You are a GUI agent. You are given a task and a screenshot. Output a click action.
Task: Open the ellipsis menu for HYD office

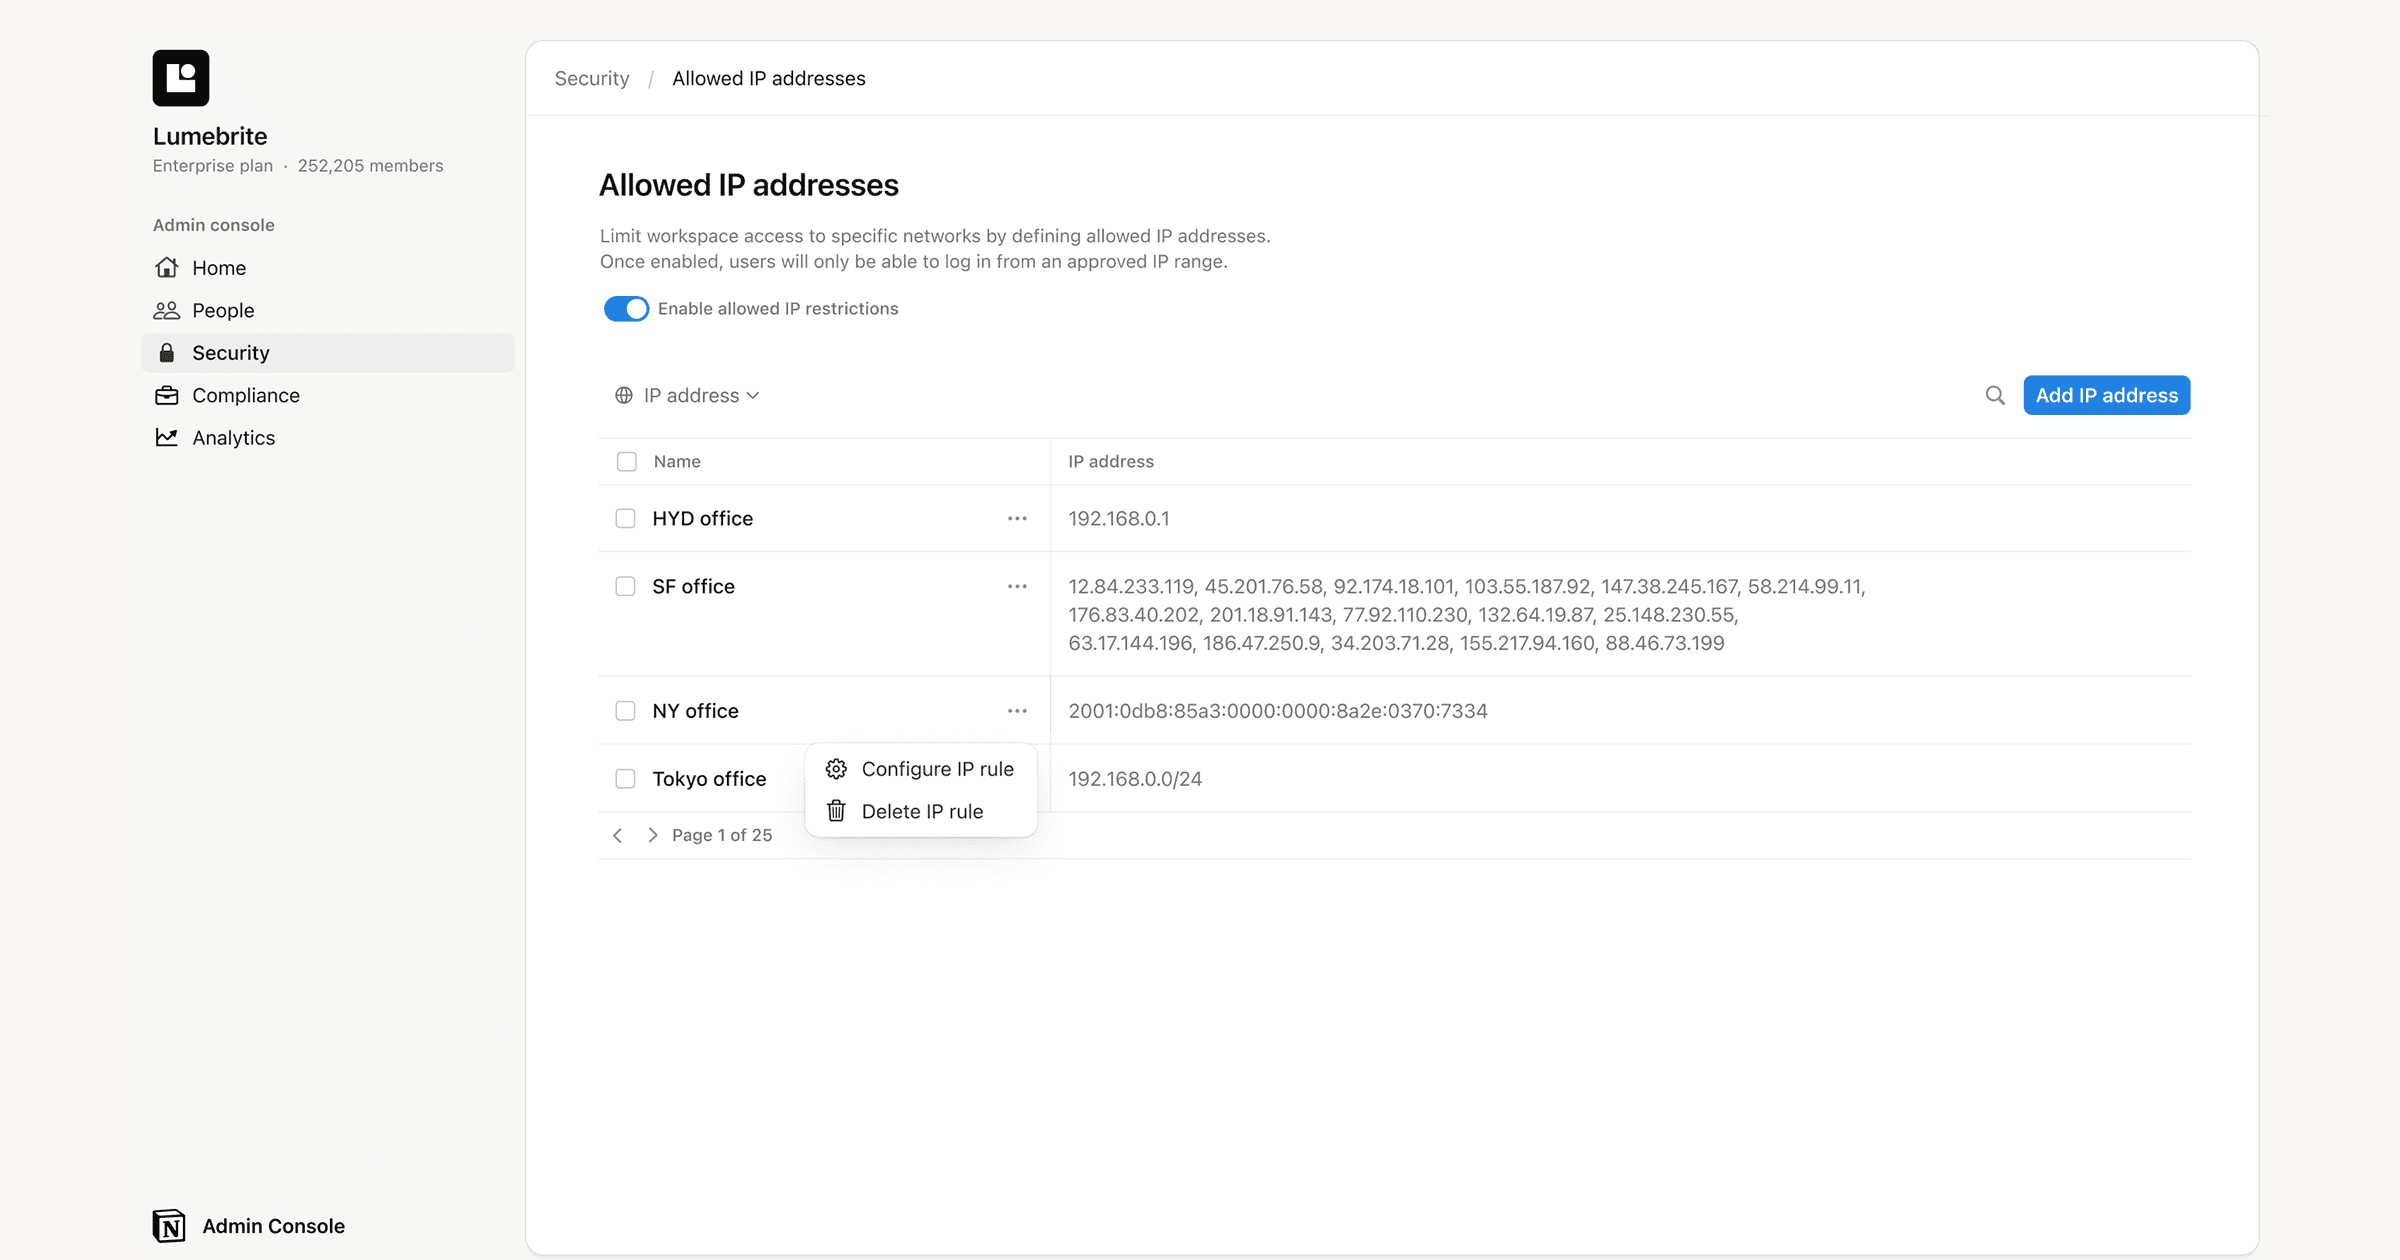[x=1017, y=518]
